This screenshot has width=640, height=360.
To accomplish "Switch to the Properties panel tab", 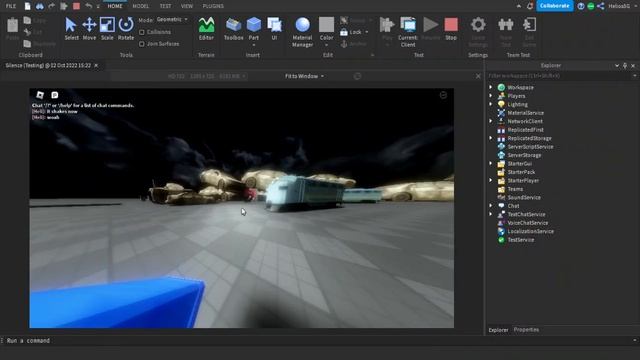I will pyautogui.click(x=526, y=329).
